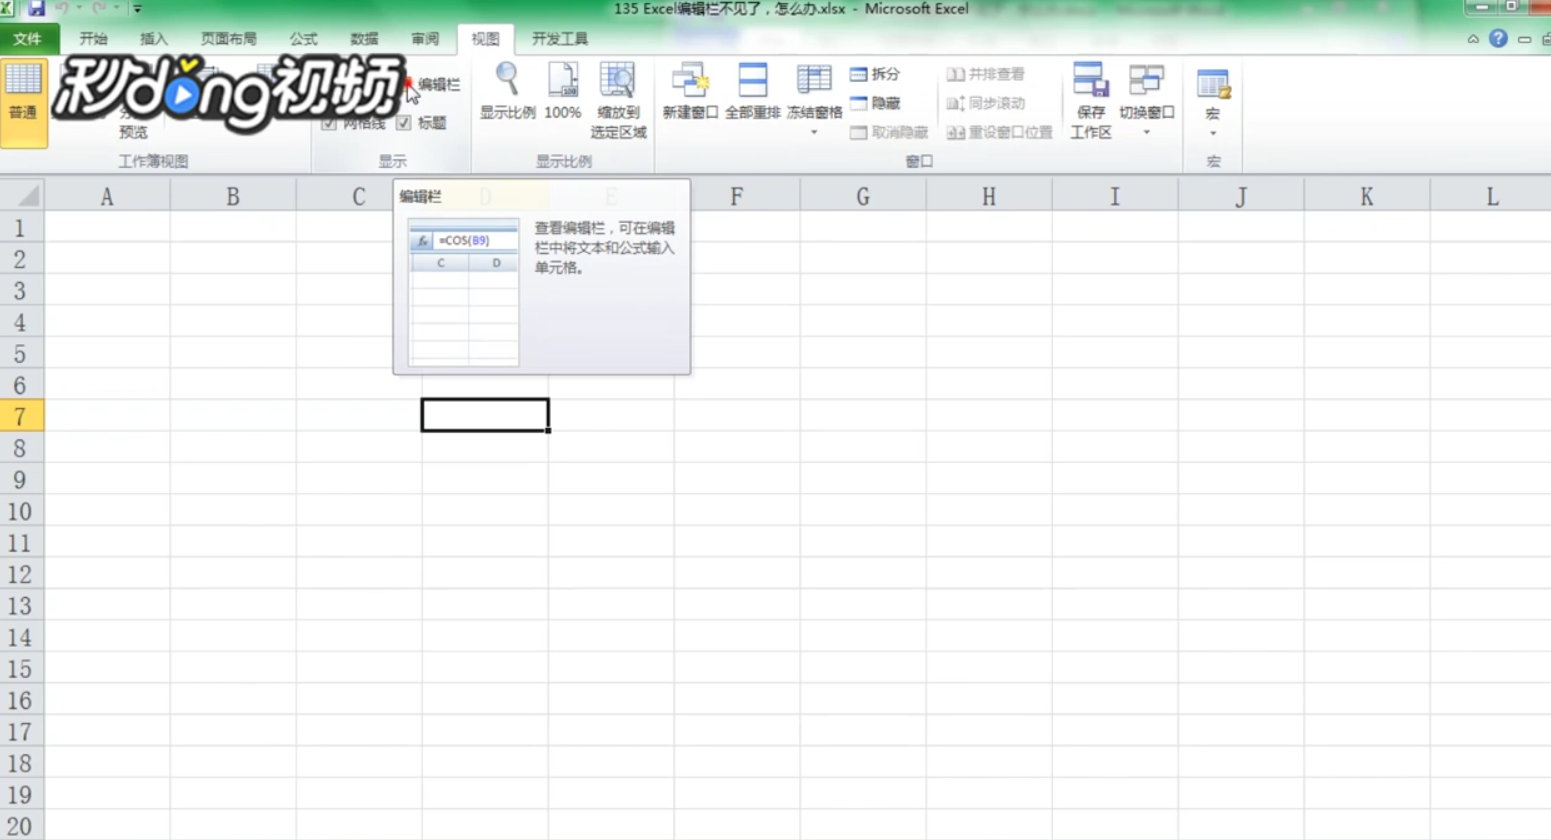
Task: Select row 1 header
Action: (21, 228)
